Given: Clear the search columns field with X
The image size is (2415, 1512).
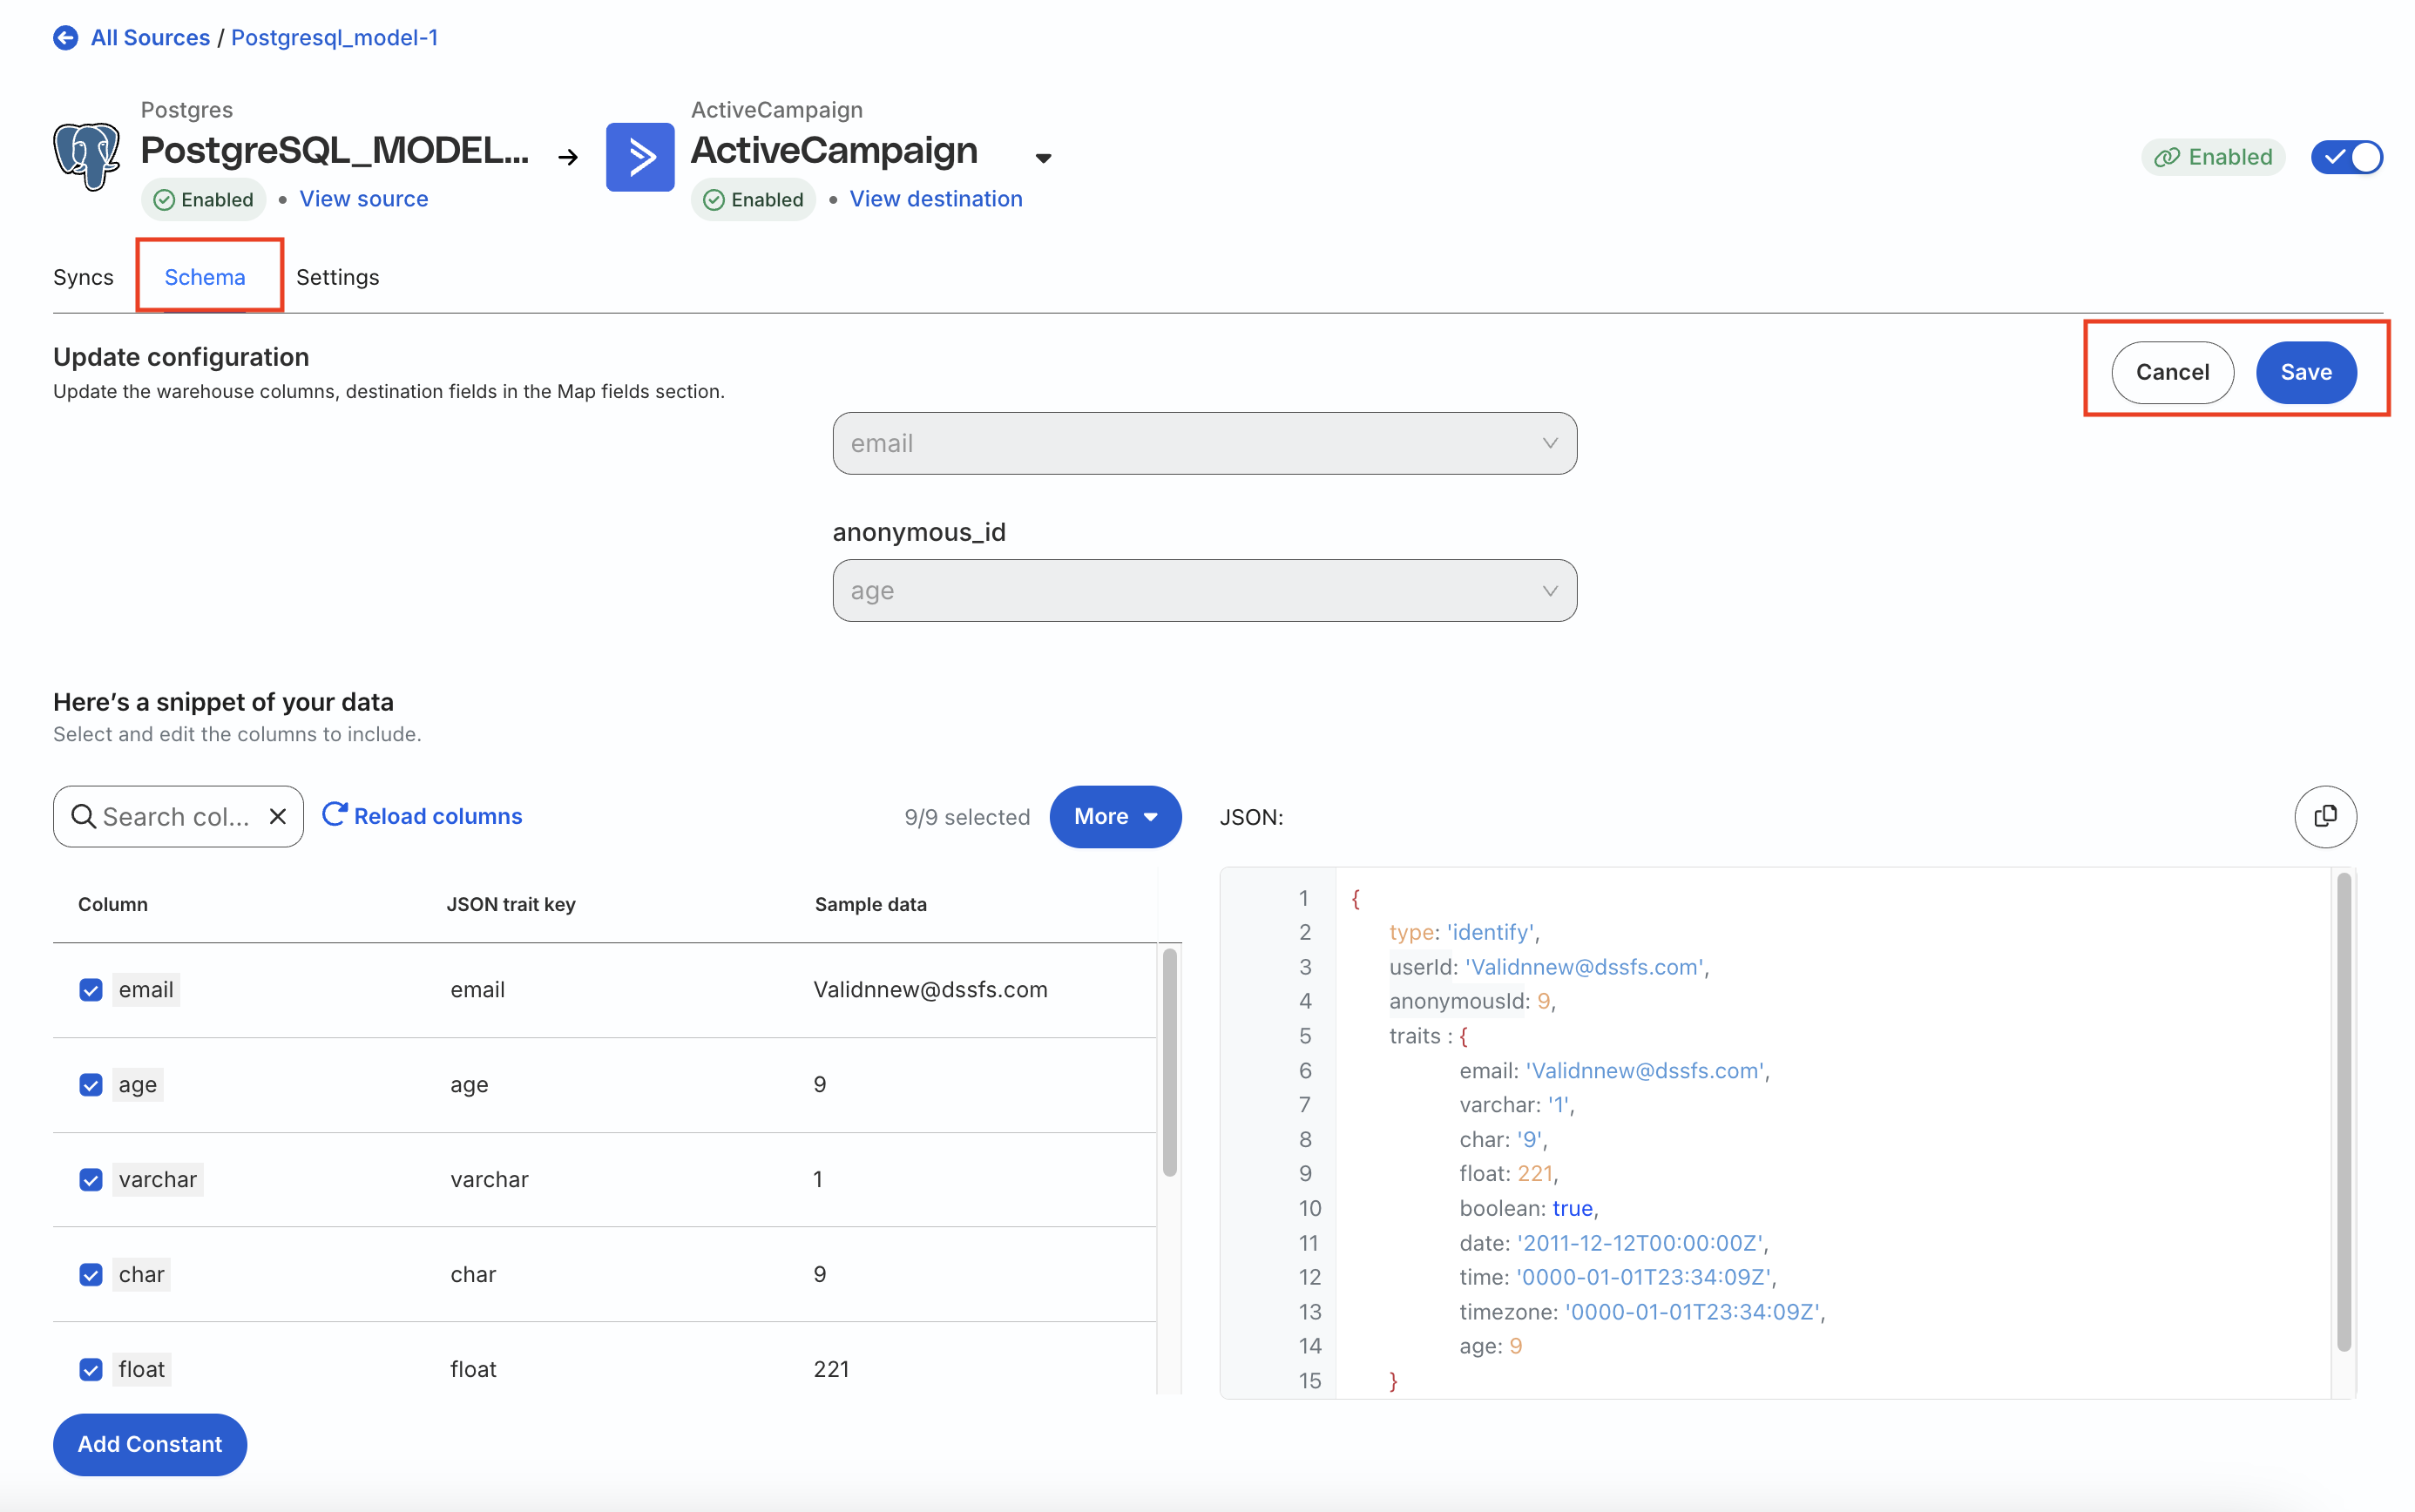Looking at the screenshot, I should [x=278, y=816].
